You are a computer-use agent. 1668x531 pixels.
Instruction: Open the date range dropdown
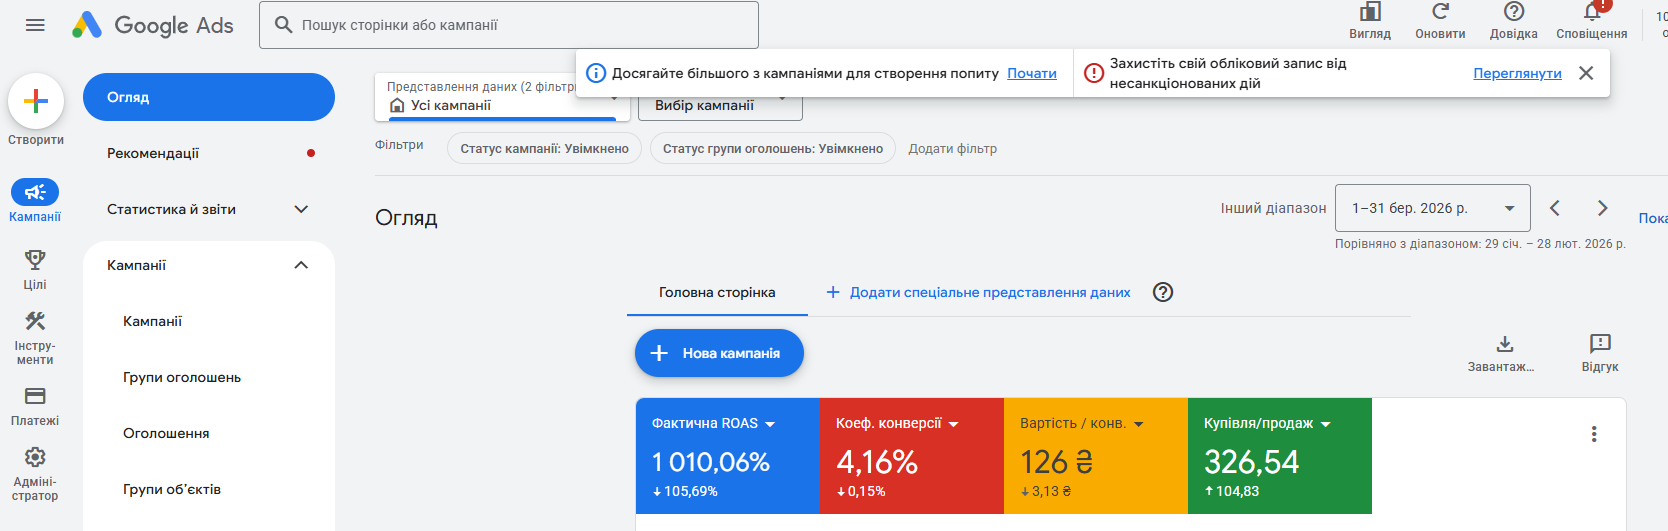1432,208
